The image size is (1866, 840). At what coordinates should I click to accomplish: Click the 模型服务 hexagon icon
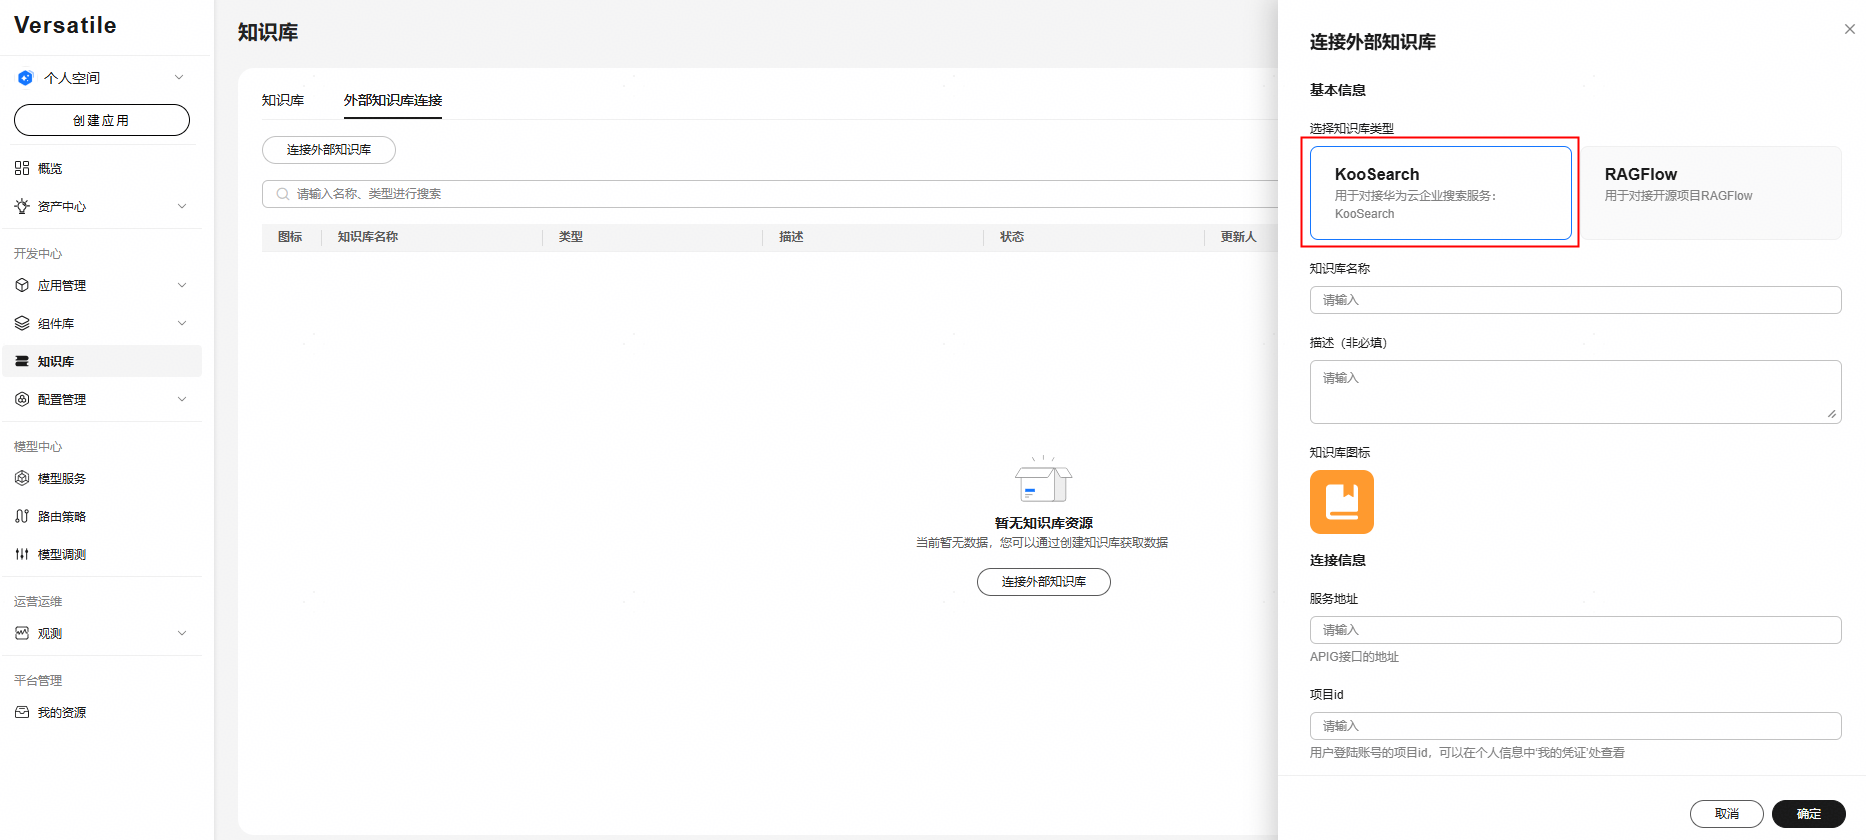(x=22, y=478)
